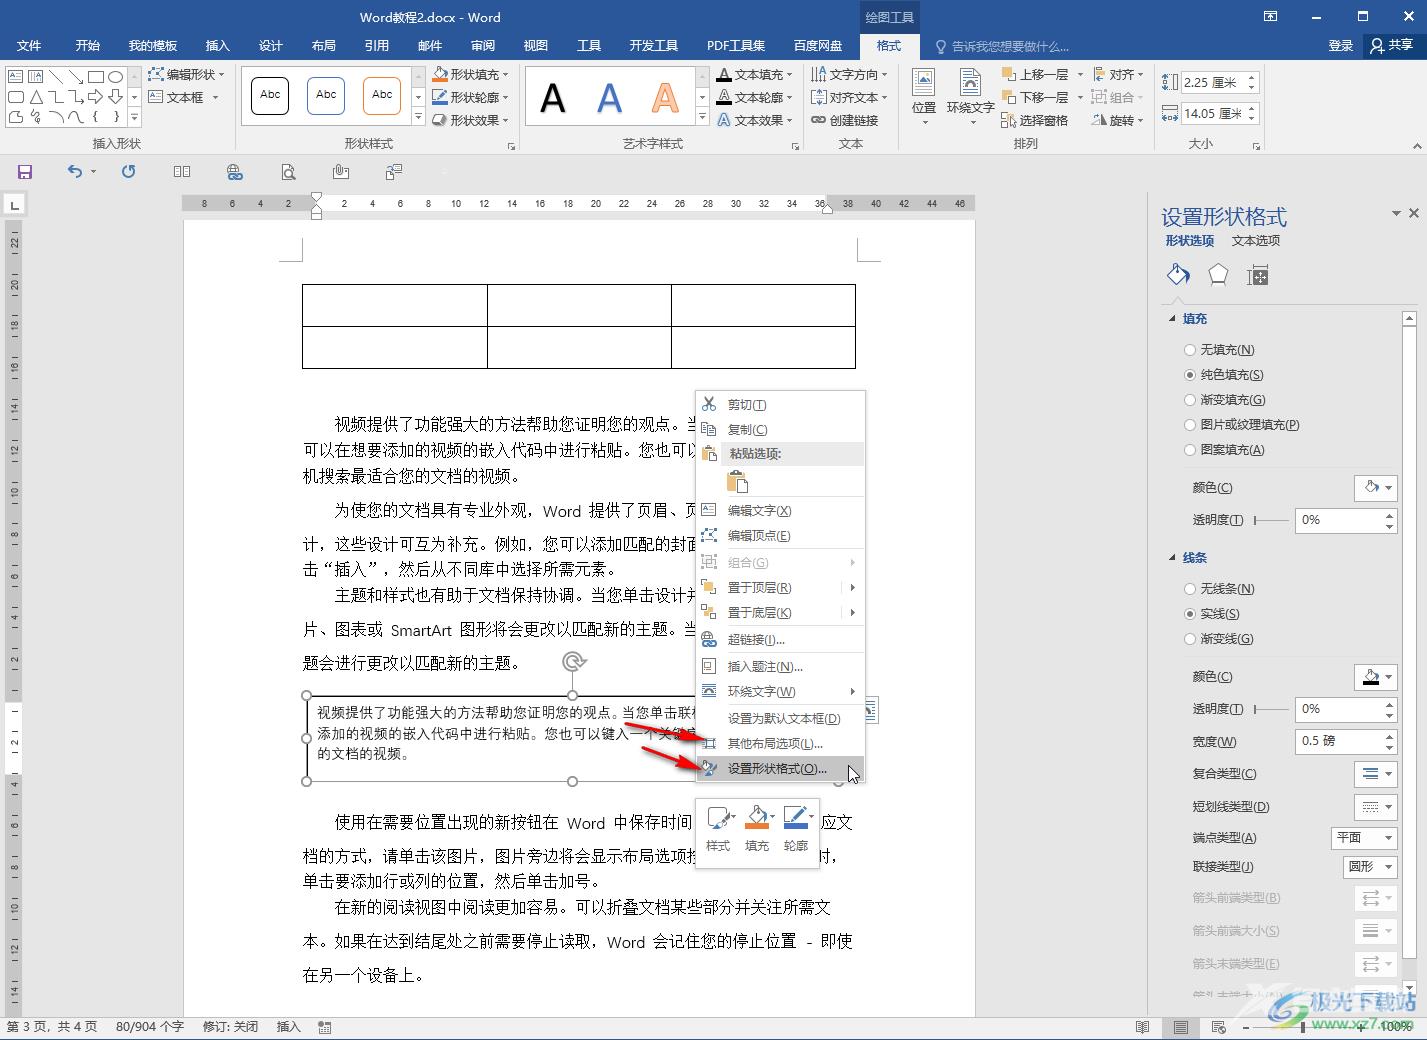Click Fill button in mini toolbar

[x=757, y=828]
